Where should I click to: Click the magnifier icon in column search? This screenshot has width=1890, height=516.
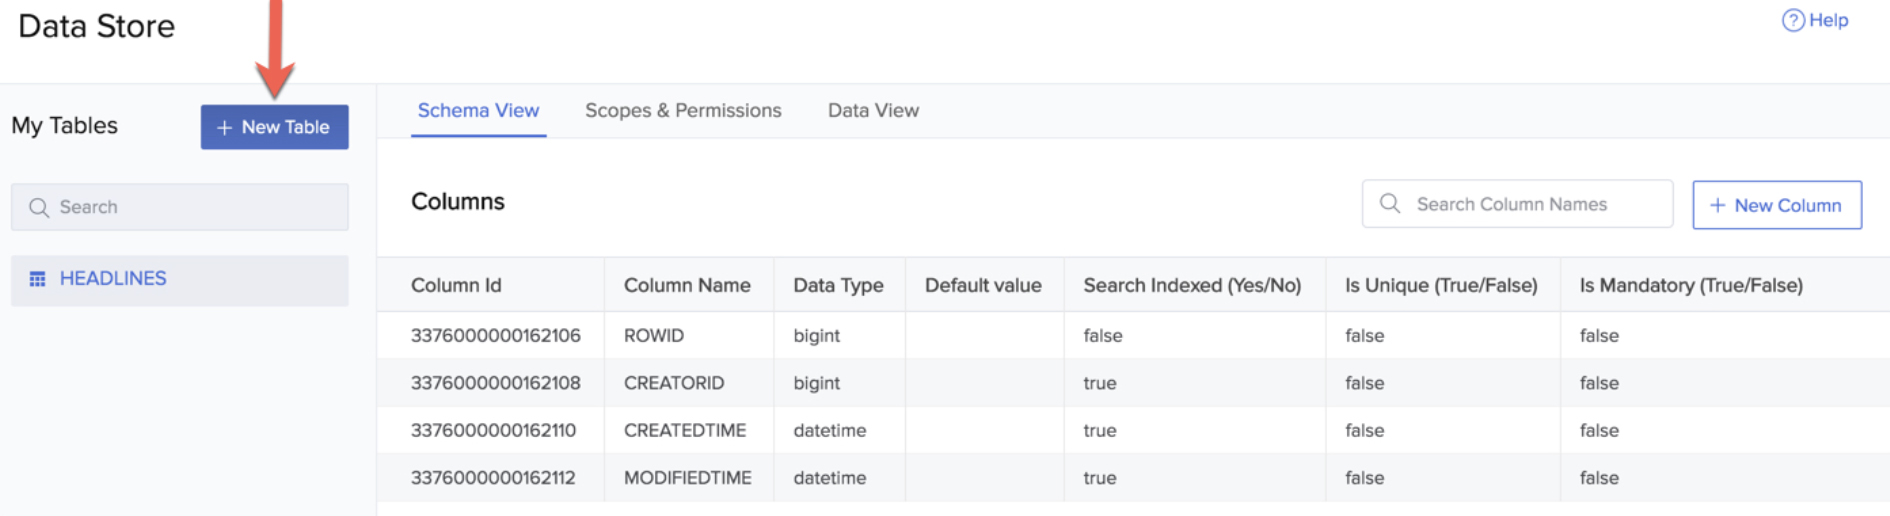coord(1389,204)
